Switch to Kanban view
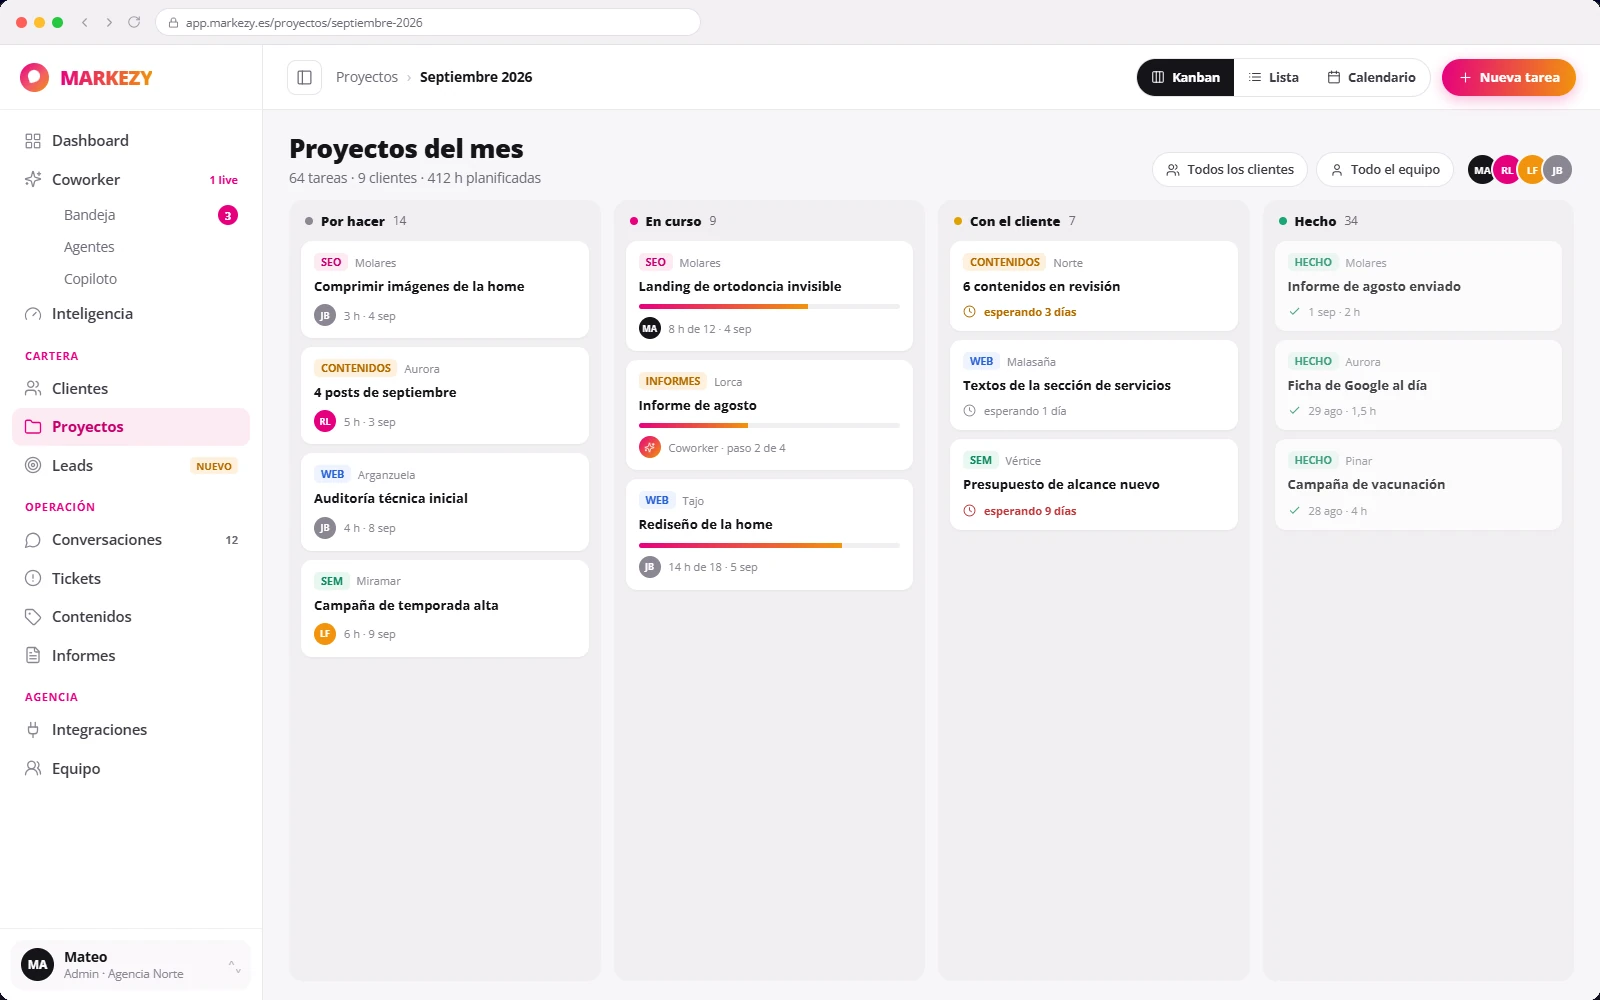This screenshot has width=1600, height=1000. [1186, 77]
